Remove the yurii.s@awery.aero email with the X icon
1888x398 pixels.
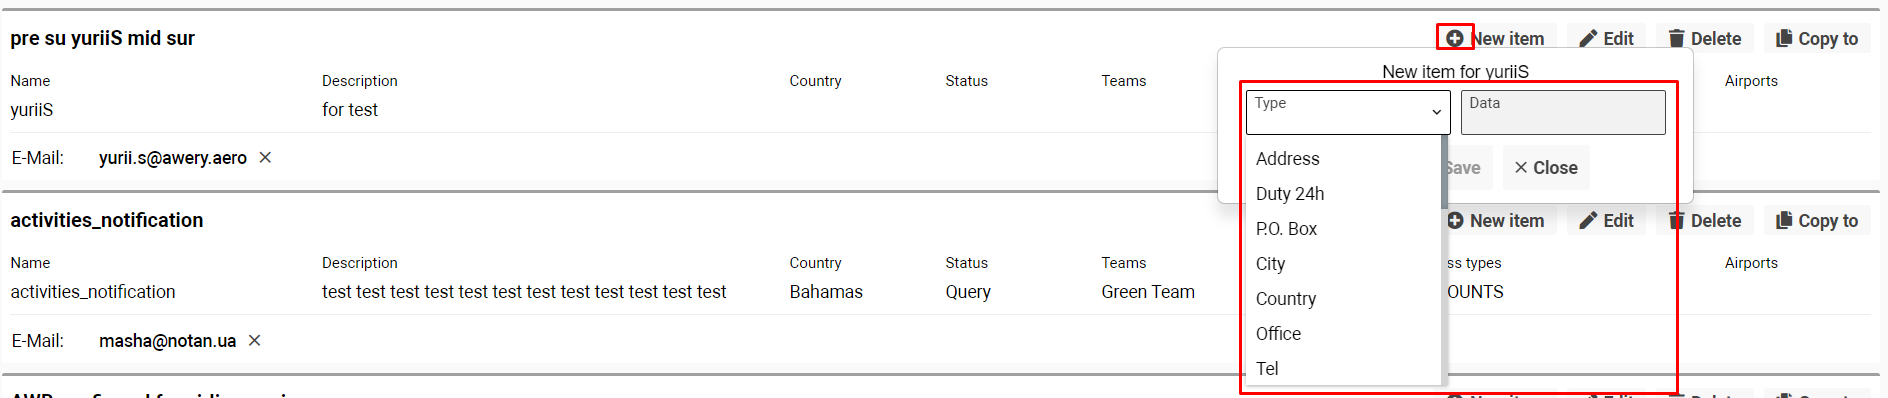pos(265,157)
